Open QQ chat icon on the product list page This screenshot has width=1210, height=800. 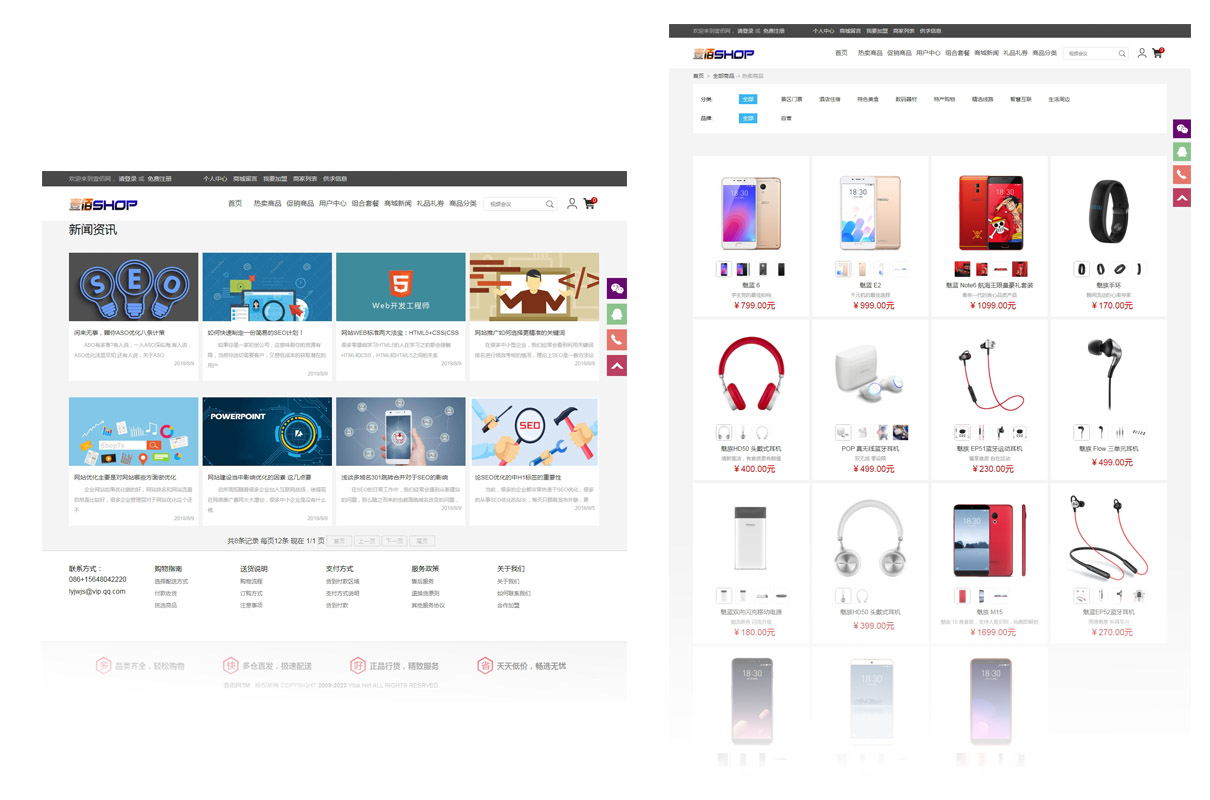1182,152
